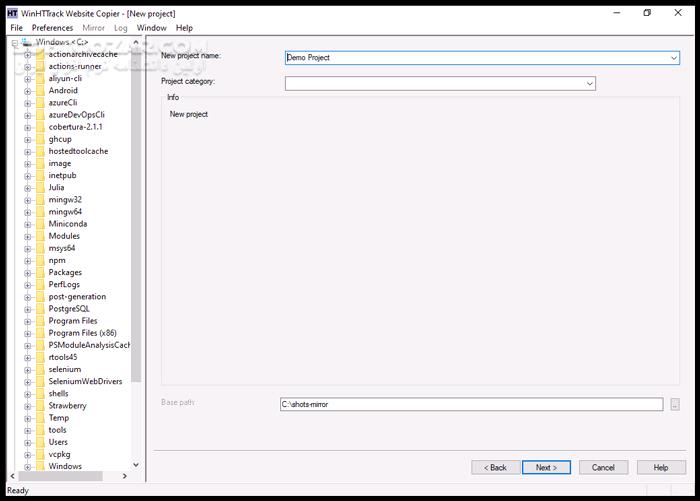Click the Cancel button
The width and height of the screenshot is (700, 501).
(604, 468)
